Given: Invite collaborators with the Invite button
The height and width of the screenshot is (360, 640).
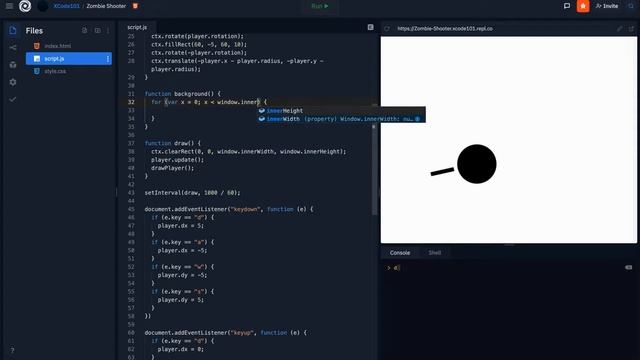Looking at the screenshot, I should tap(607, 6).
